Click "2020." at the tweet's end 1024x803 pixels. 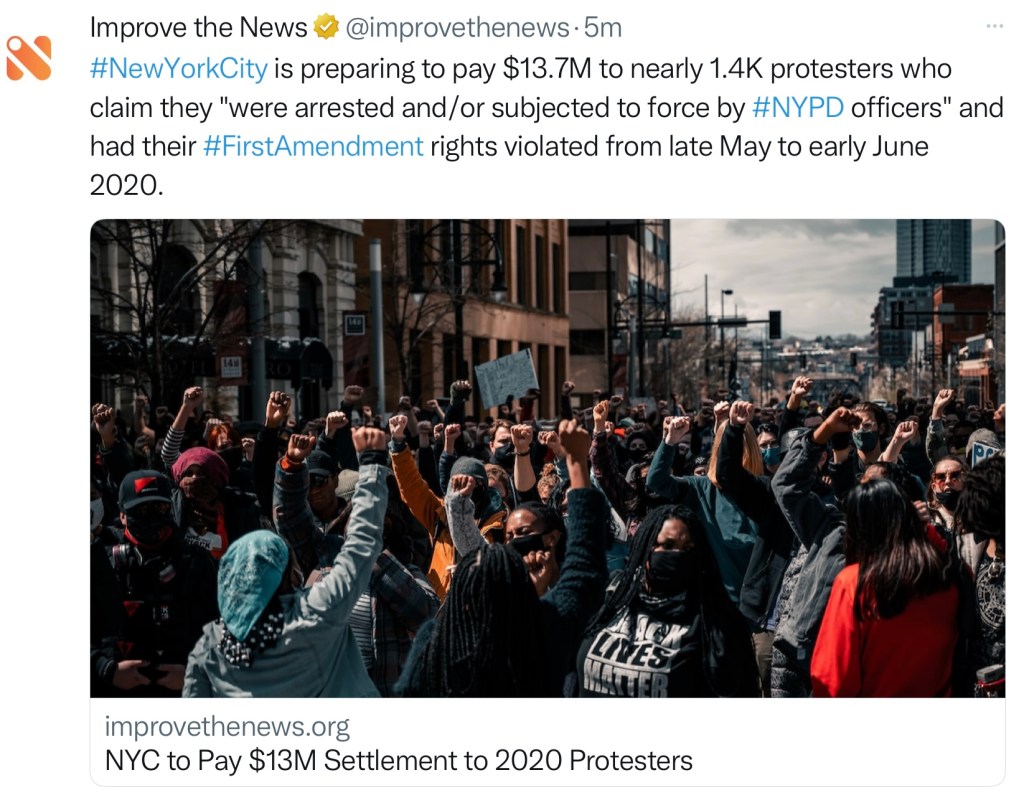(x=125, y=185)
